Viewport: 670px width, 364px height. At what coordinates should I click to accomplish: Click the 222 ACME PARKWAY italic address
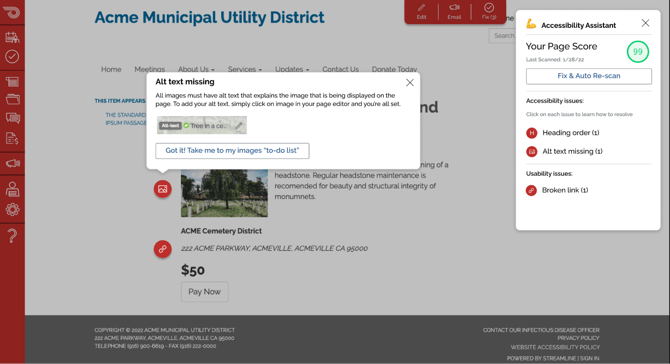[x=274, y=249]
